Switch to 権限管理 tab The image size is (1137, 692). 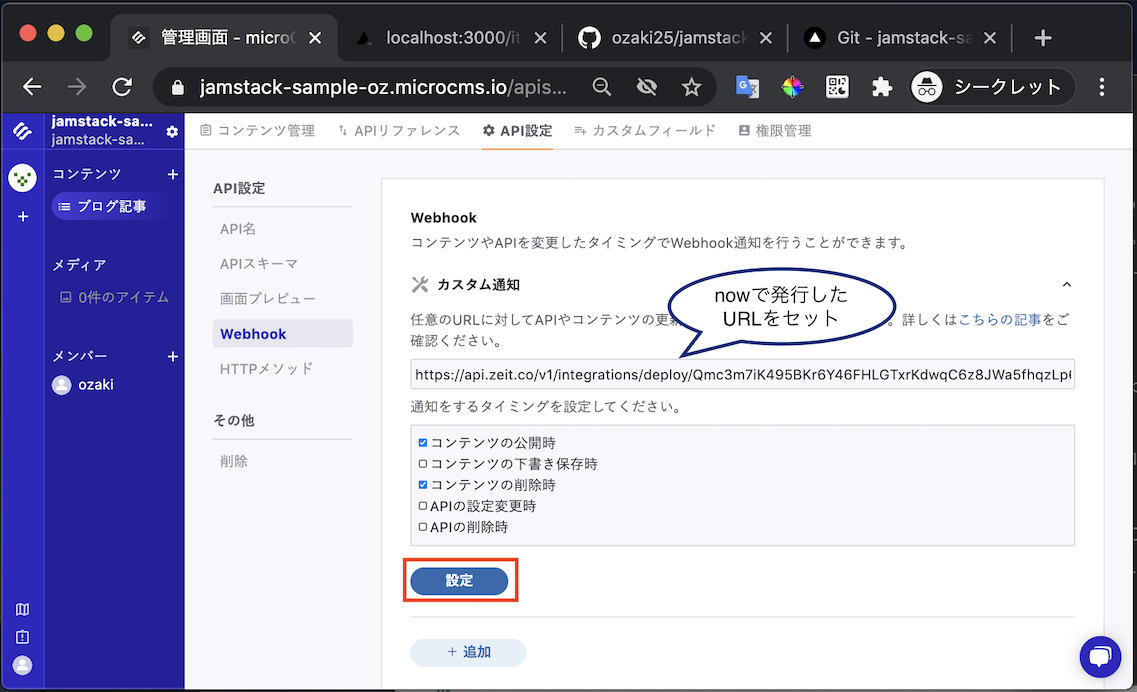coord(774,131)
